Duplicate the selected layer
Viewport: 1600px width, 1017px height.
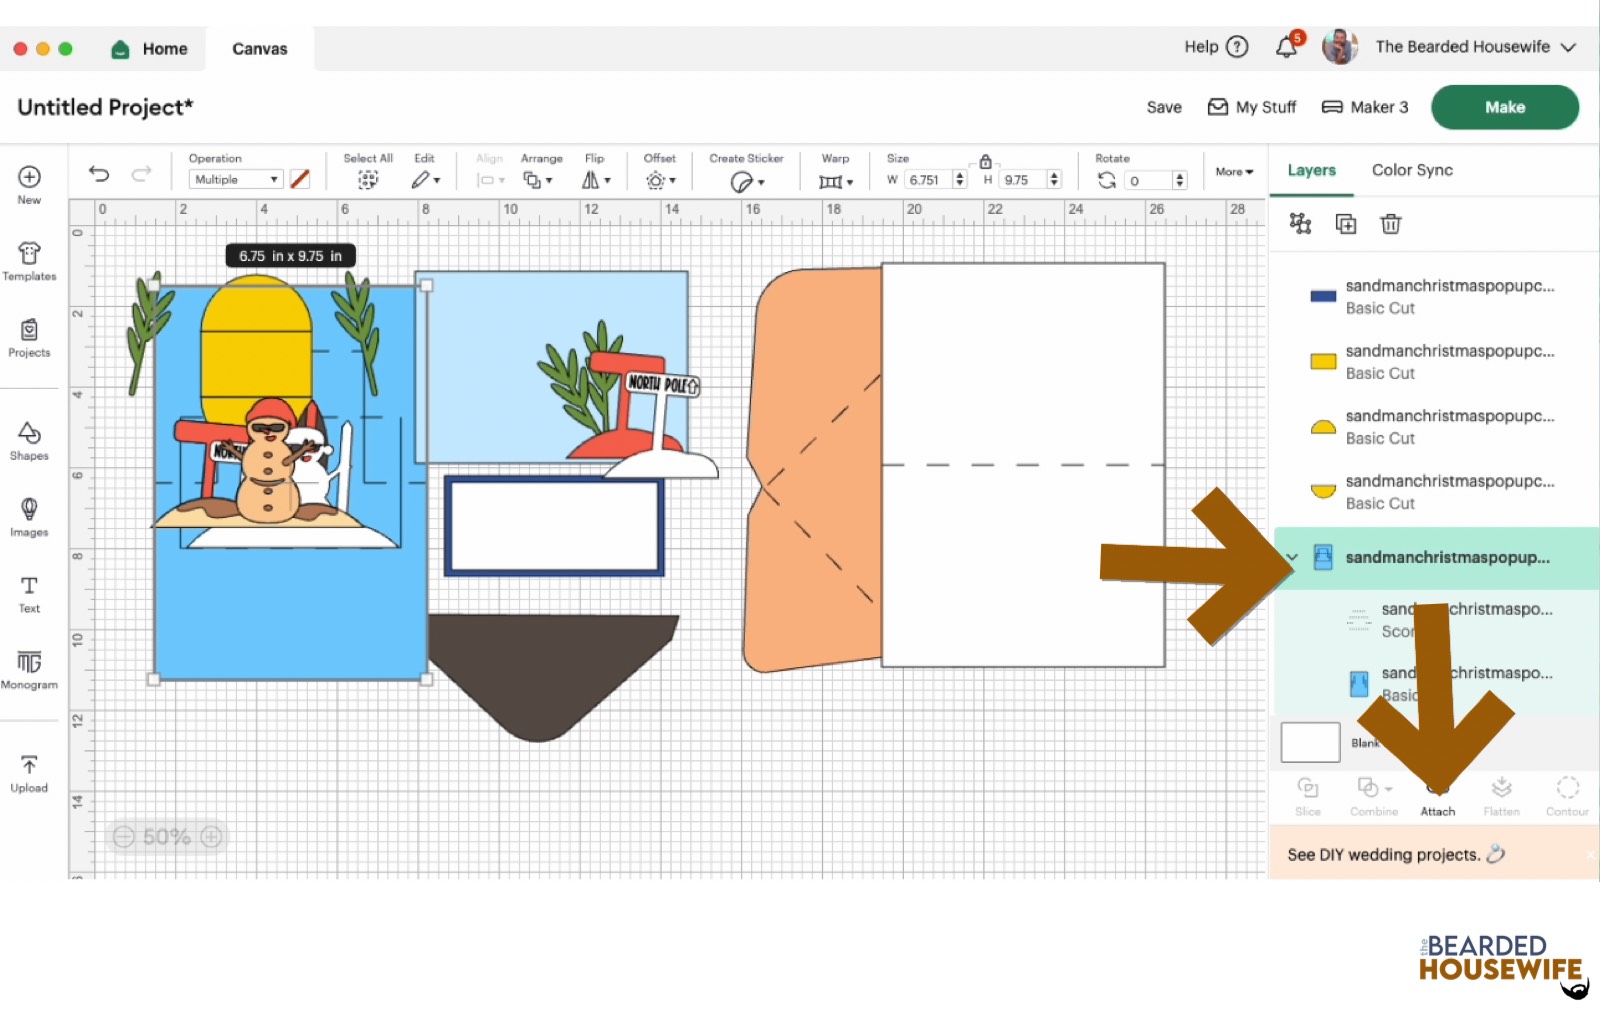point(1346,224)
